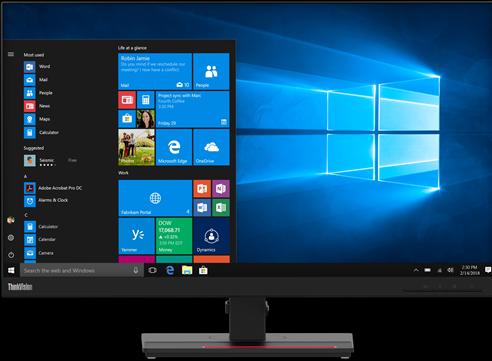Open Store from the taskbar
The height and width of the screenshot is (361, 492).
(x=203, y=270)
